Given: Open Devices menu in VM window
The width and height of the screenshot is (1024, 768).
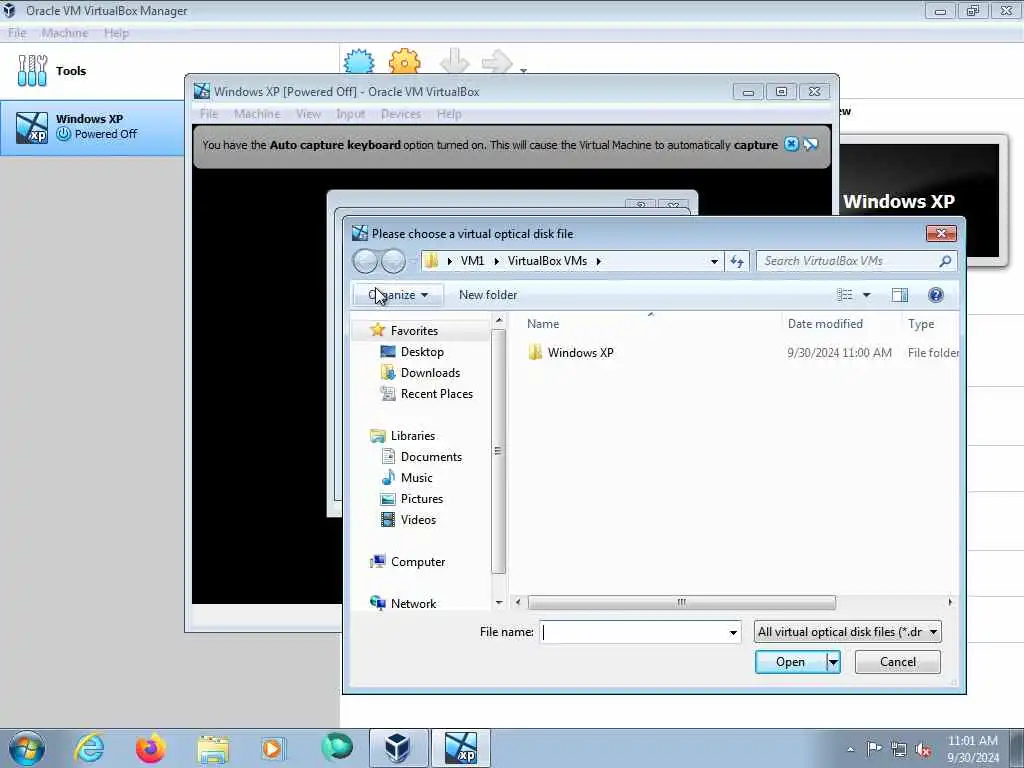Looking at the screenshot, I should coord(400,114).
